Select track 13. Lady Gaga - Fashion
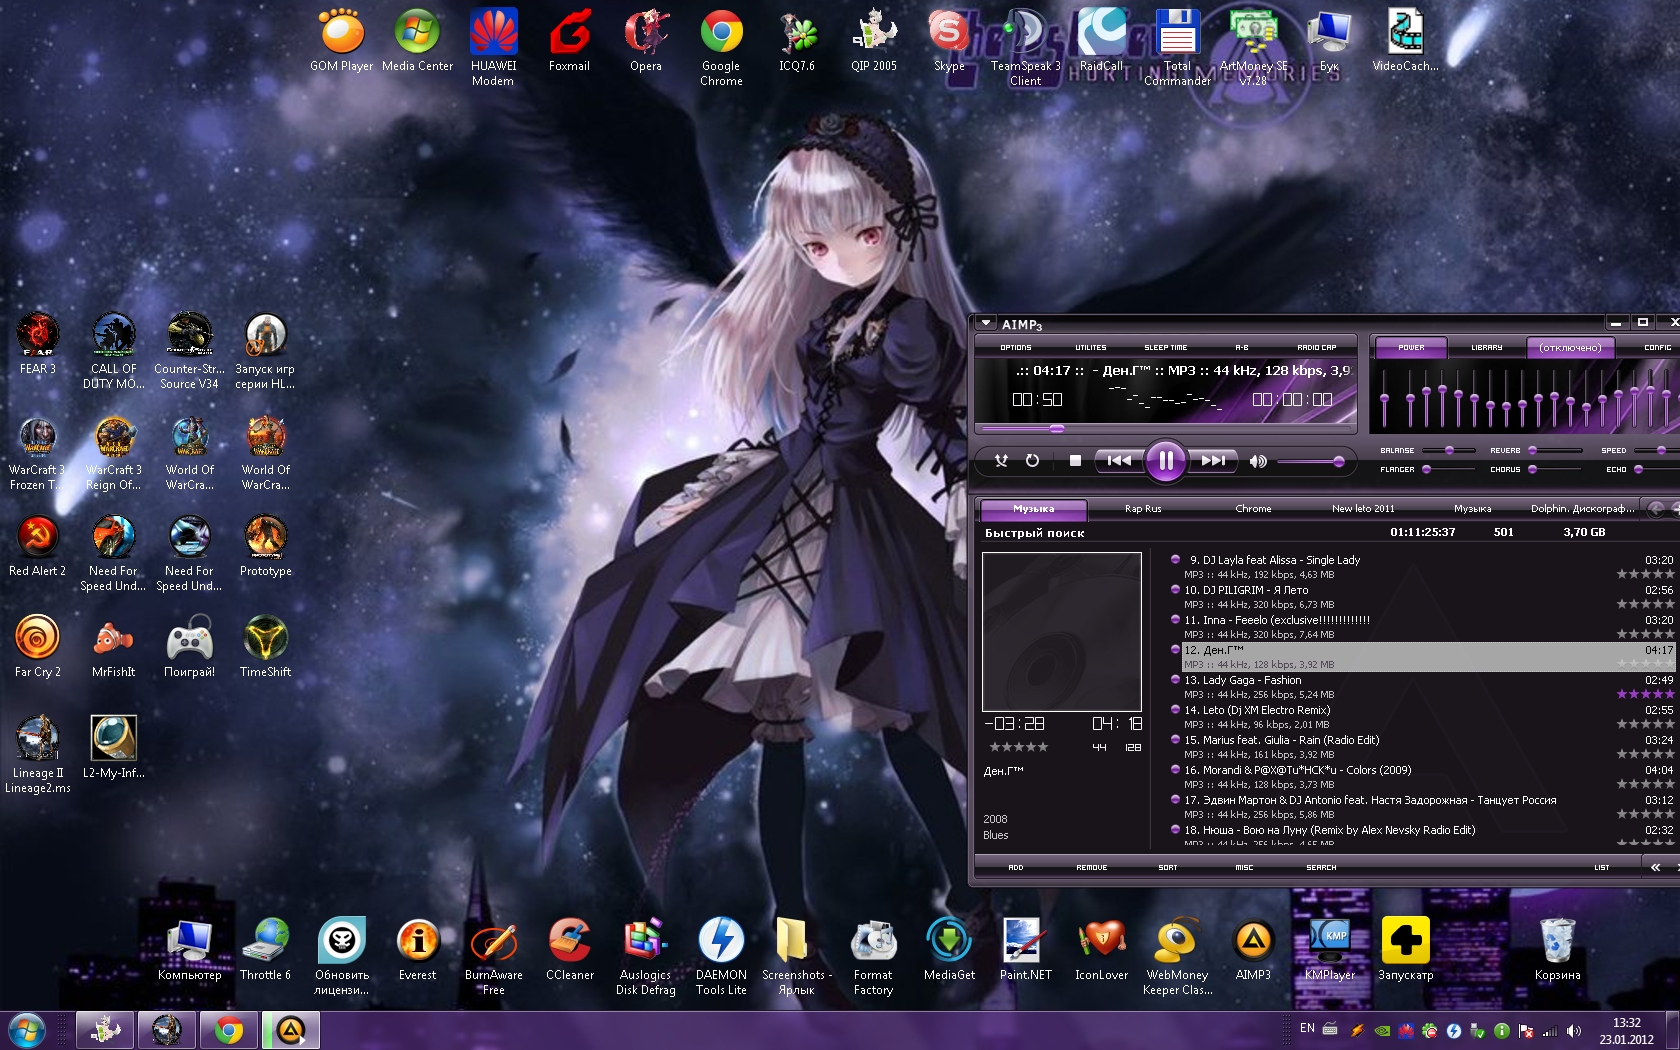1680x1050 pixels. point(1423,687)
